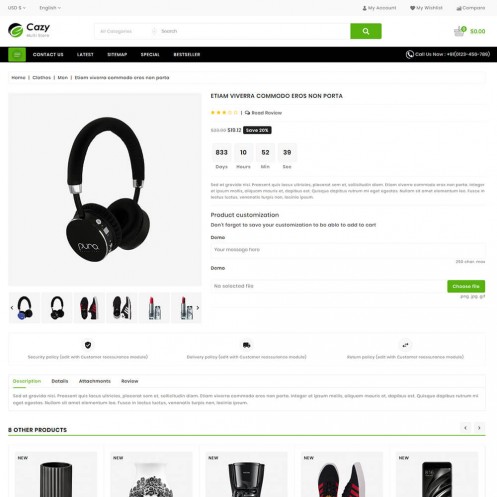The height and width of the screenshot is (497, 497).
Task: Open the Compare chart link
Action: click(x=471, y=8)
